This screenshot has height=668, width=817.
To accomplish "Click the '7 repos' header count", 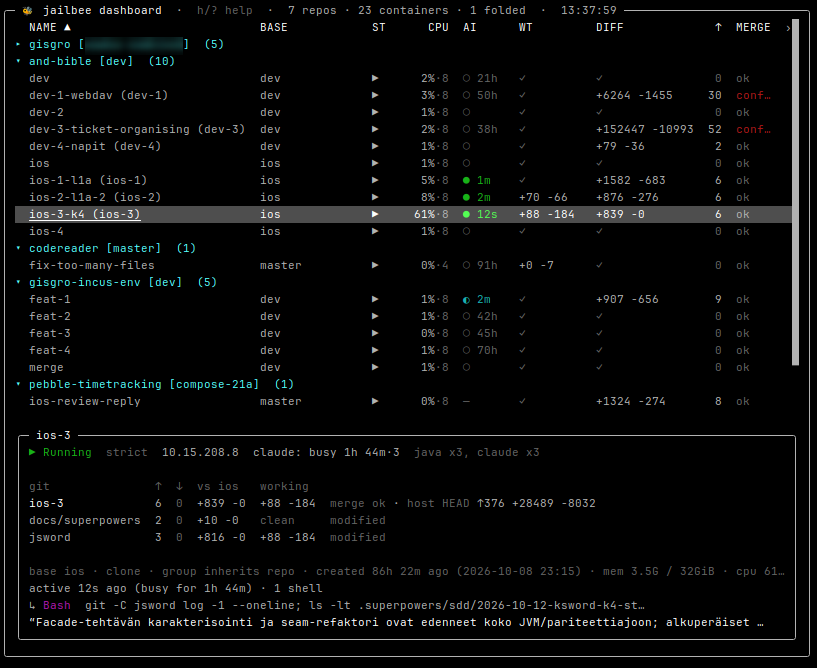I will point(312,10).
